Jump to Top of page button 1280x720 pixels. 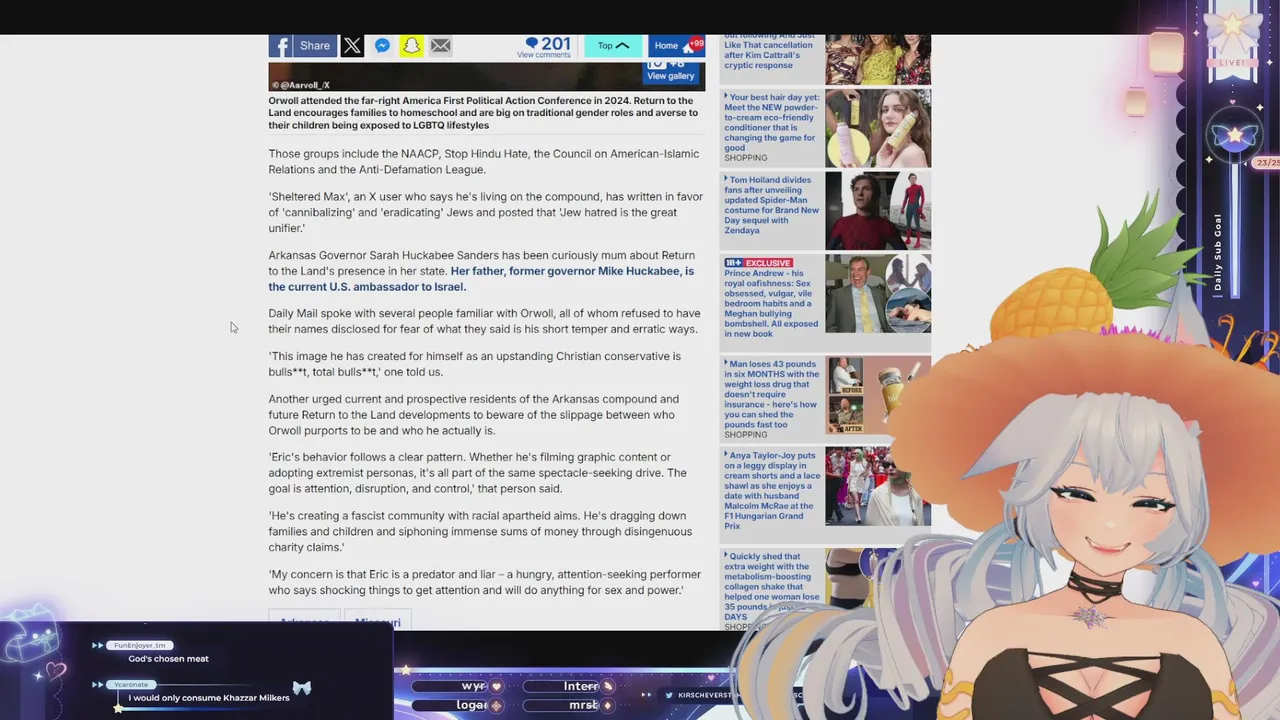(613, 46)
